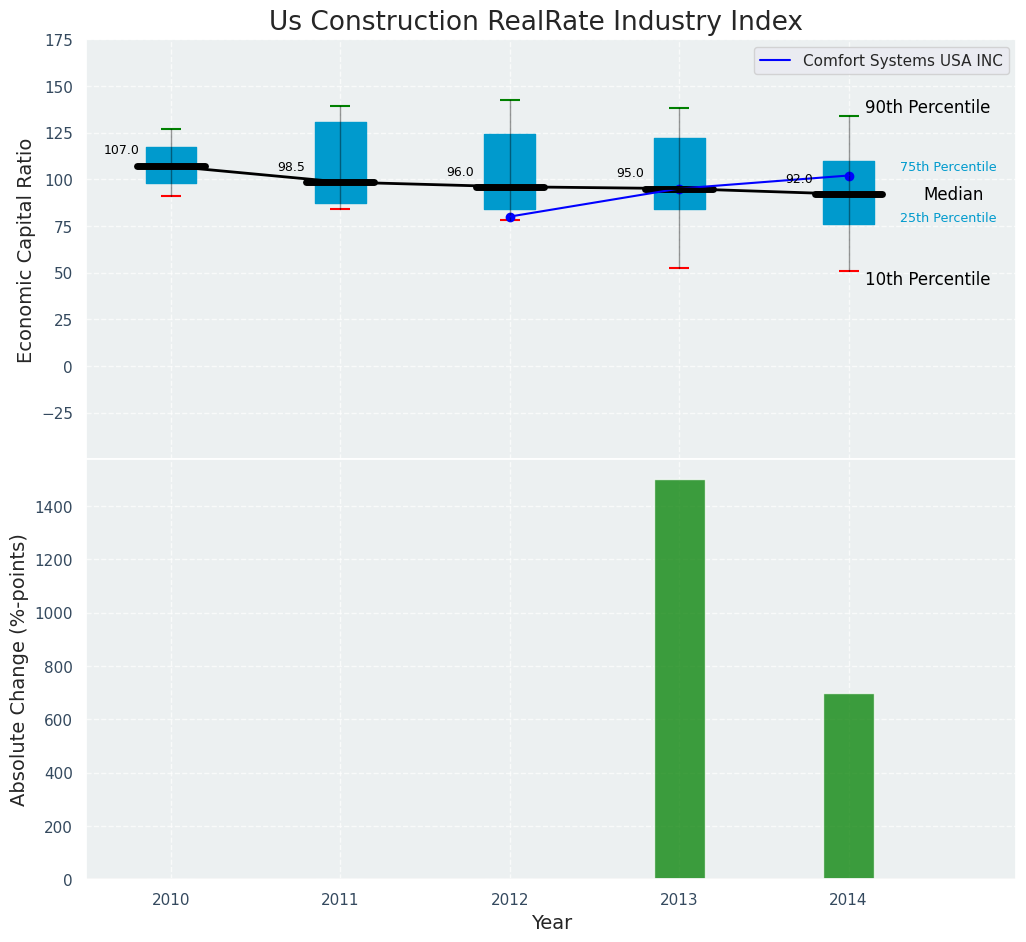
Task: Click the blue legend line sample
Action: click(x=776, y=61)
